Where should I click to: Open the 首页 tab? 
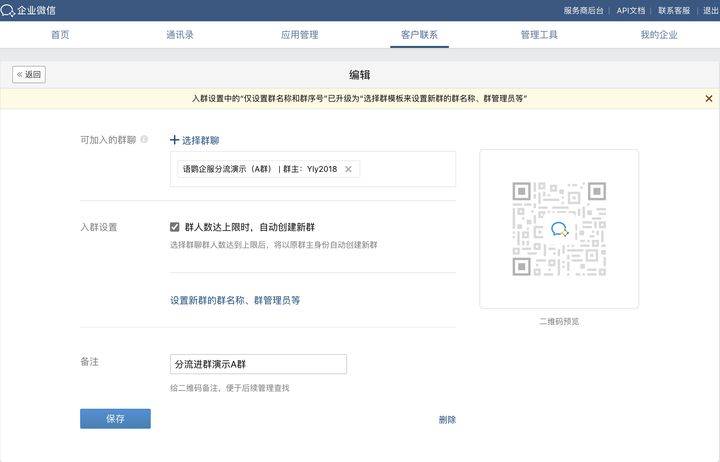pos(60,35)
